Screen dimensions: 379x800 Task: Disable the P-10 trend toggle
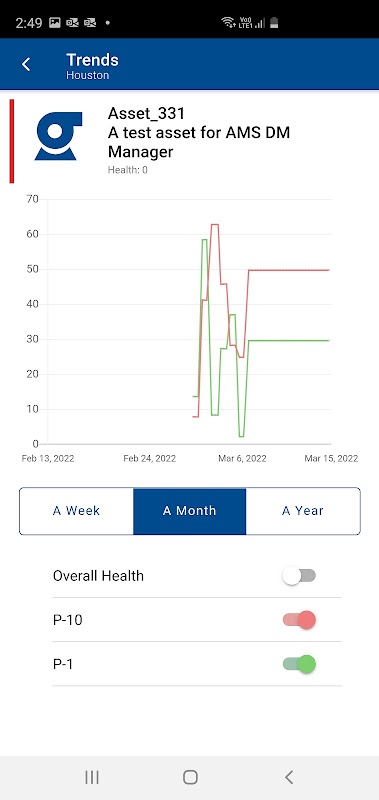click(299, 620)
